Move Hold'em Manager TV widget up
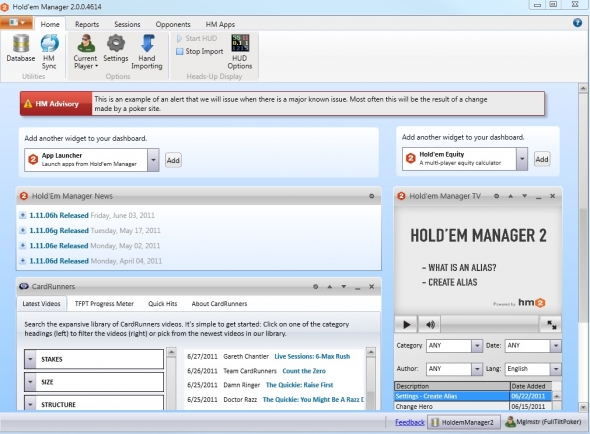Image resolution: width=590 pixels, height=434 pixels. (511, 196)
